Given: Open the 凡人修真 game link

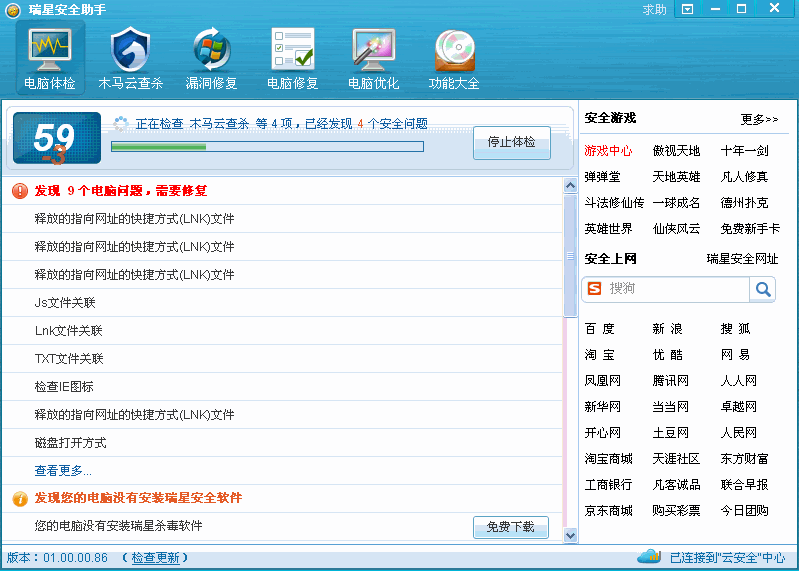Looking at the screenshot, I should point(744,177).
